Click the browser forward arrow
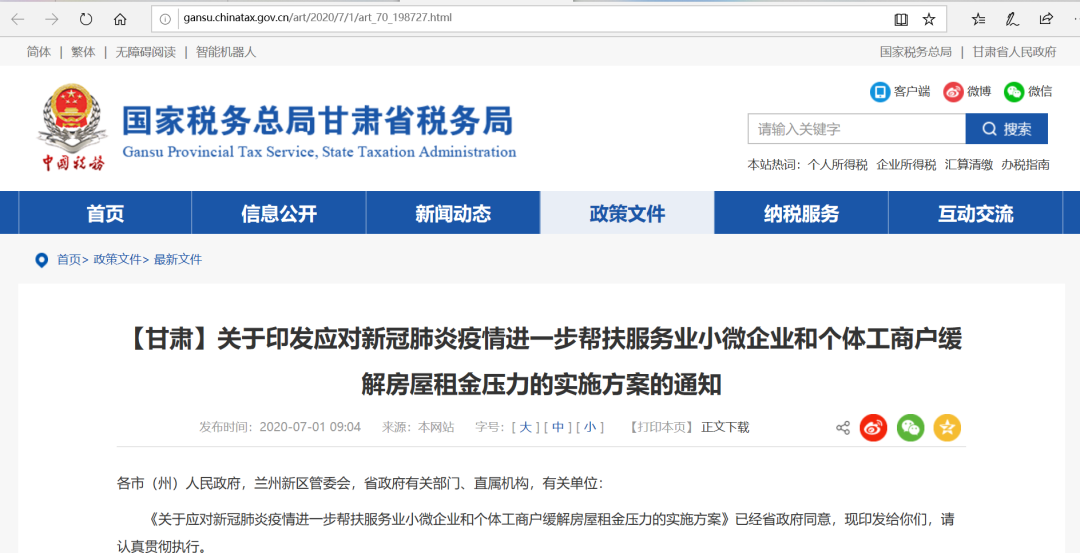The width and height of the screenshot is (1080, 553). coord(52,19)
